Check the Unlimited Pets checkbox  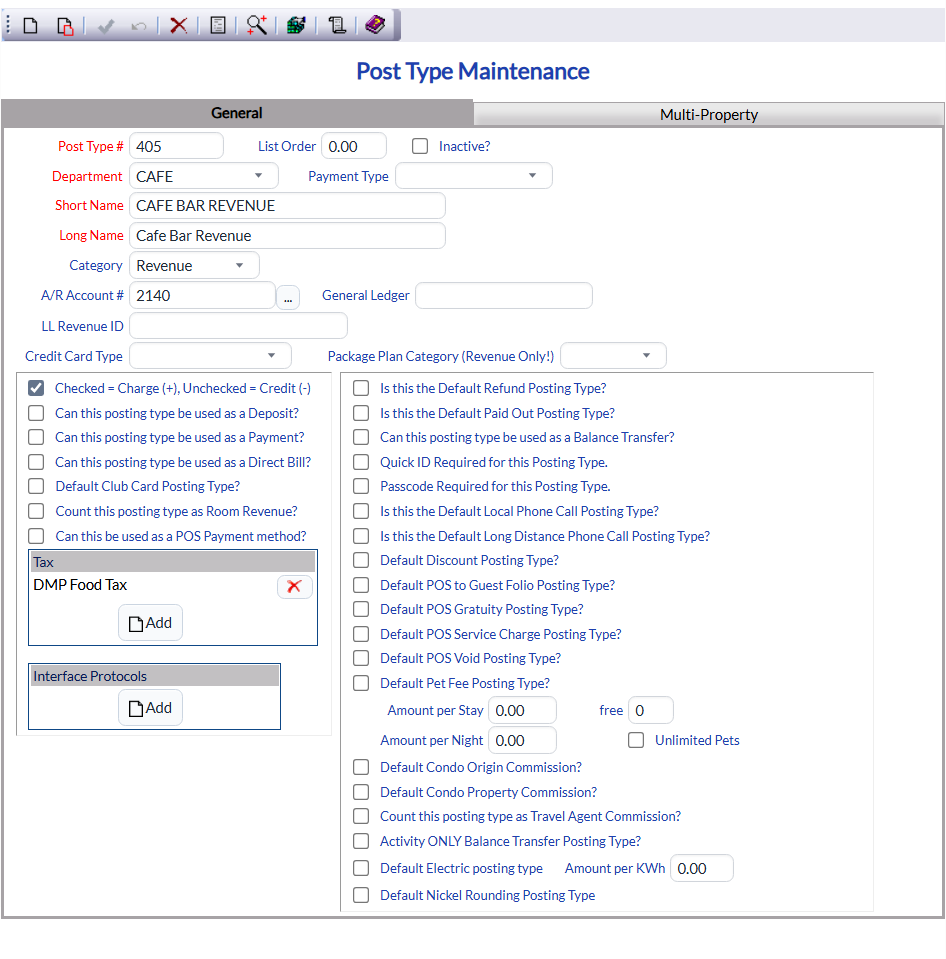[x=636, y=741]
